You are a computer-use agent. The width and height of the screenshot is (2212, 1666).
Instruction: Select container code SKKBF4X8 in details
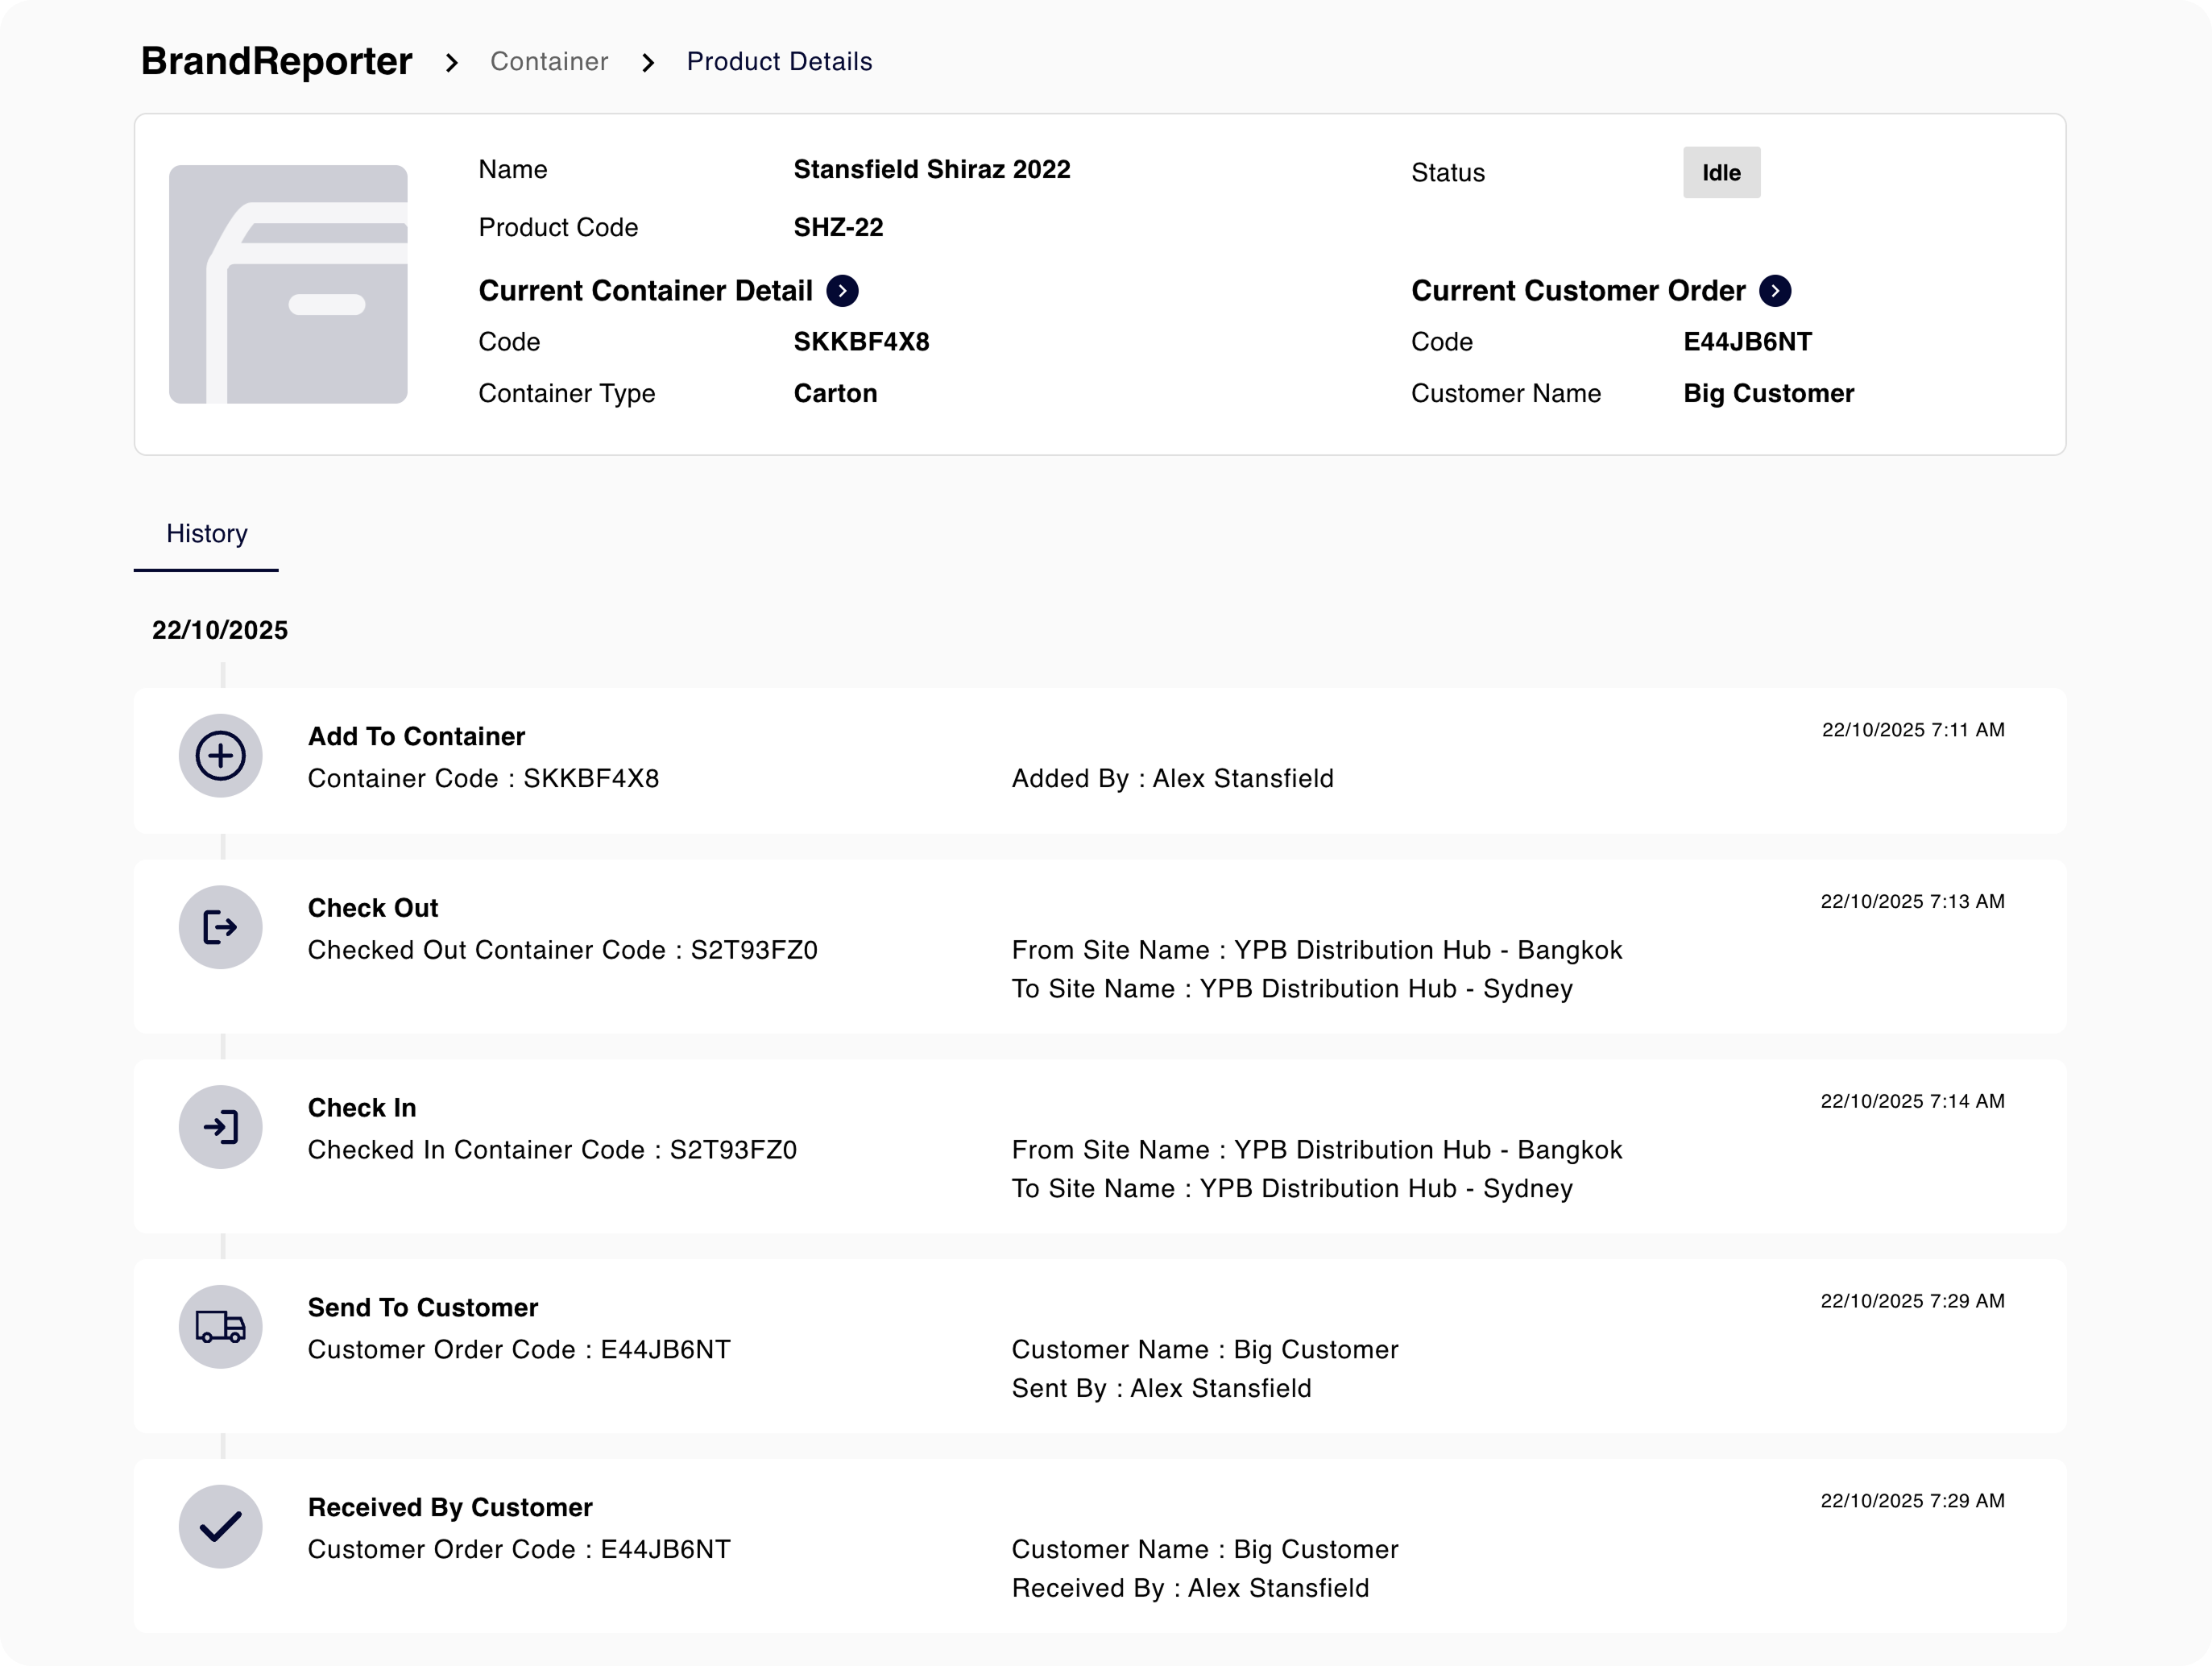(x=861, y=342)
